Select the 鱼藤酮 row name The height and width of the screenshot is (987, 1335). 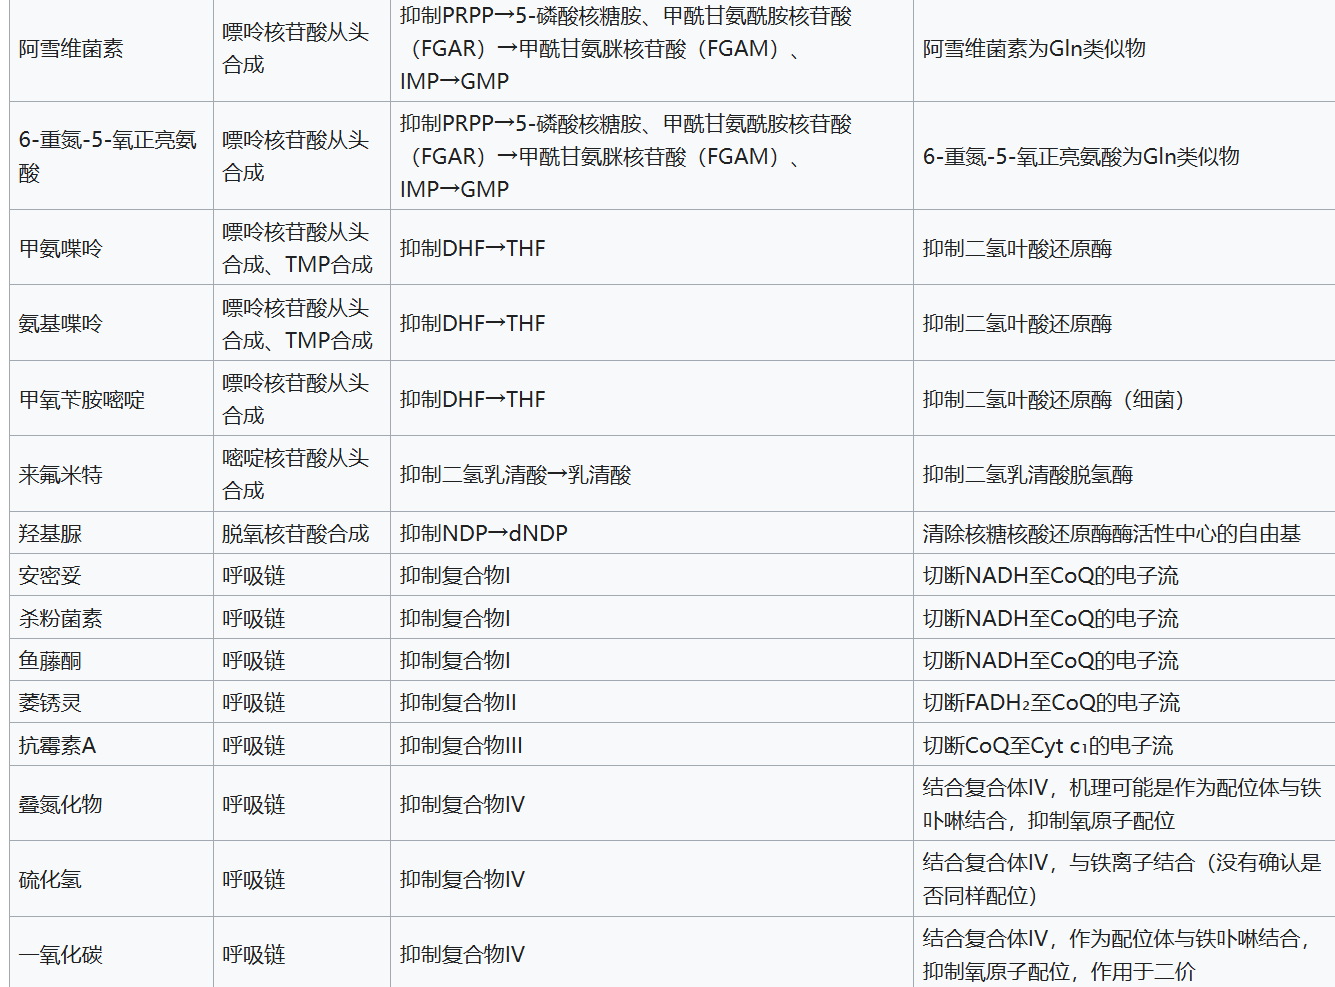point(51,661)
